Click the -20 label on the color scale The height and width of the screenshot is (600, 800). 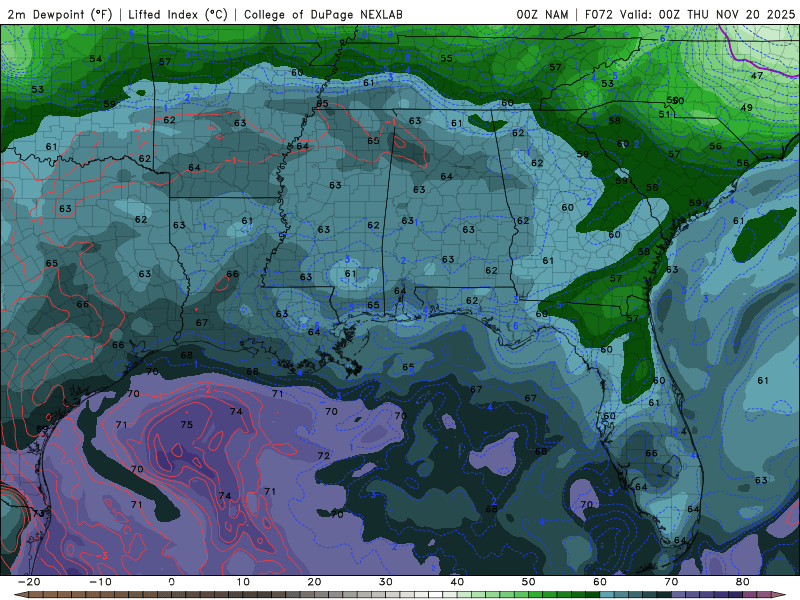pos(29,582)
